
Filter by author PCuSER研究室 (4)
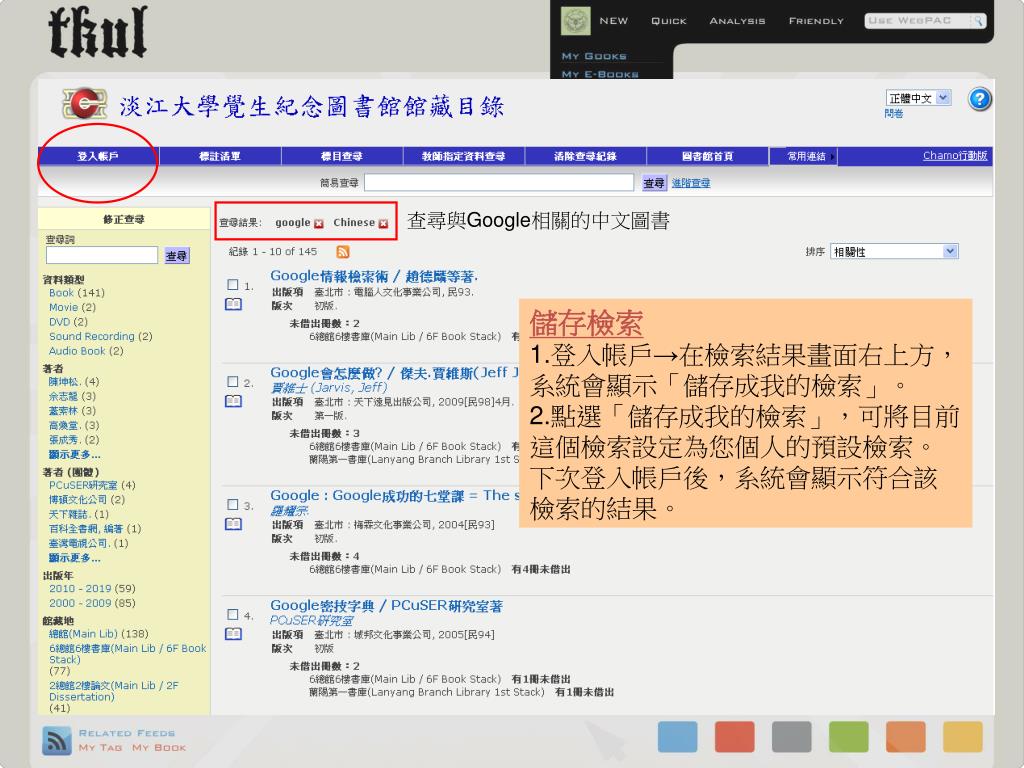pyautogui.click(x=92, y=485)
